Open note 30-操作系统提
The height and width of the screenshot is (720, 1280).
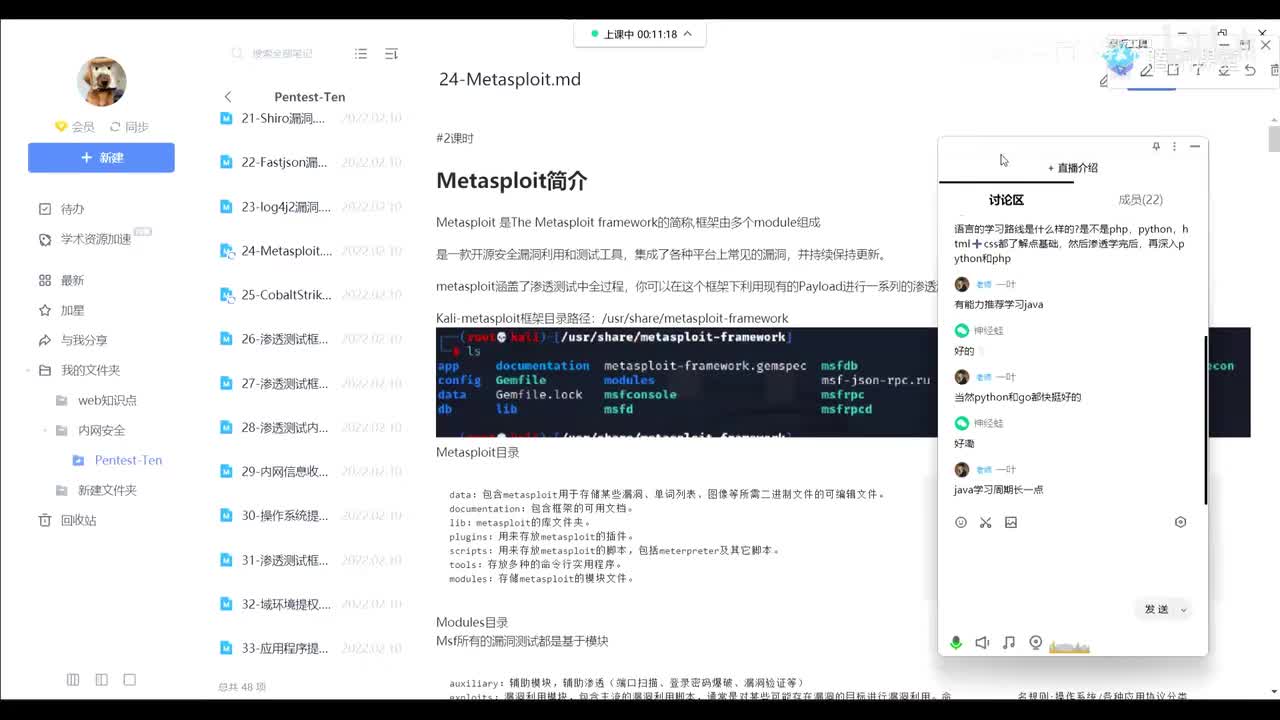(x=310, y=515)
